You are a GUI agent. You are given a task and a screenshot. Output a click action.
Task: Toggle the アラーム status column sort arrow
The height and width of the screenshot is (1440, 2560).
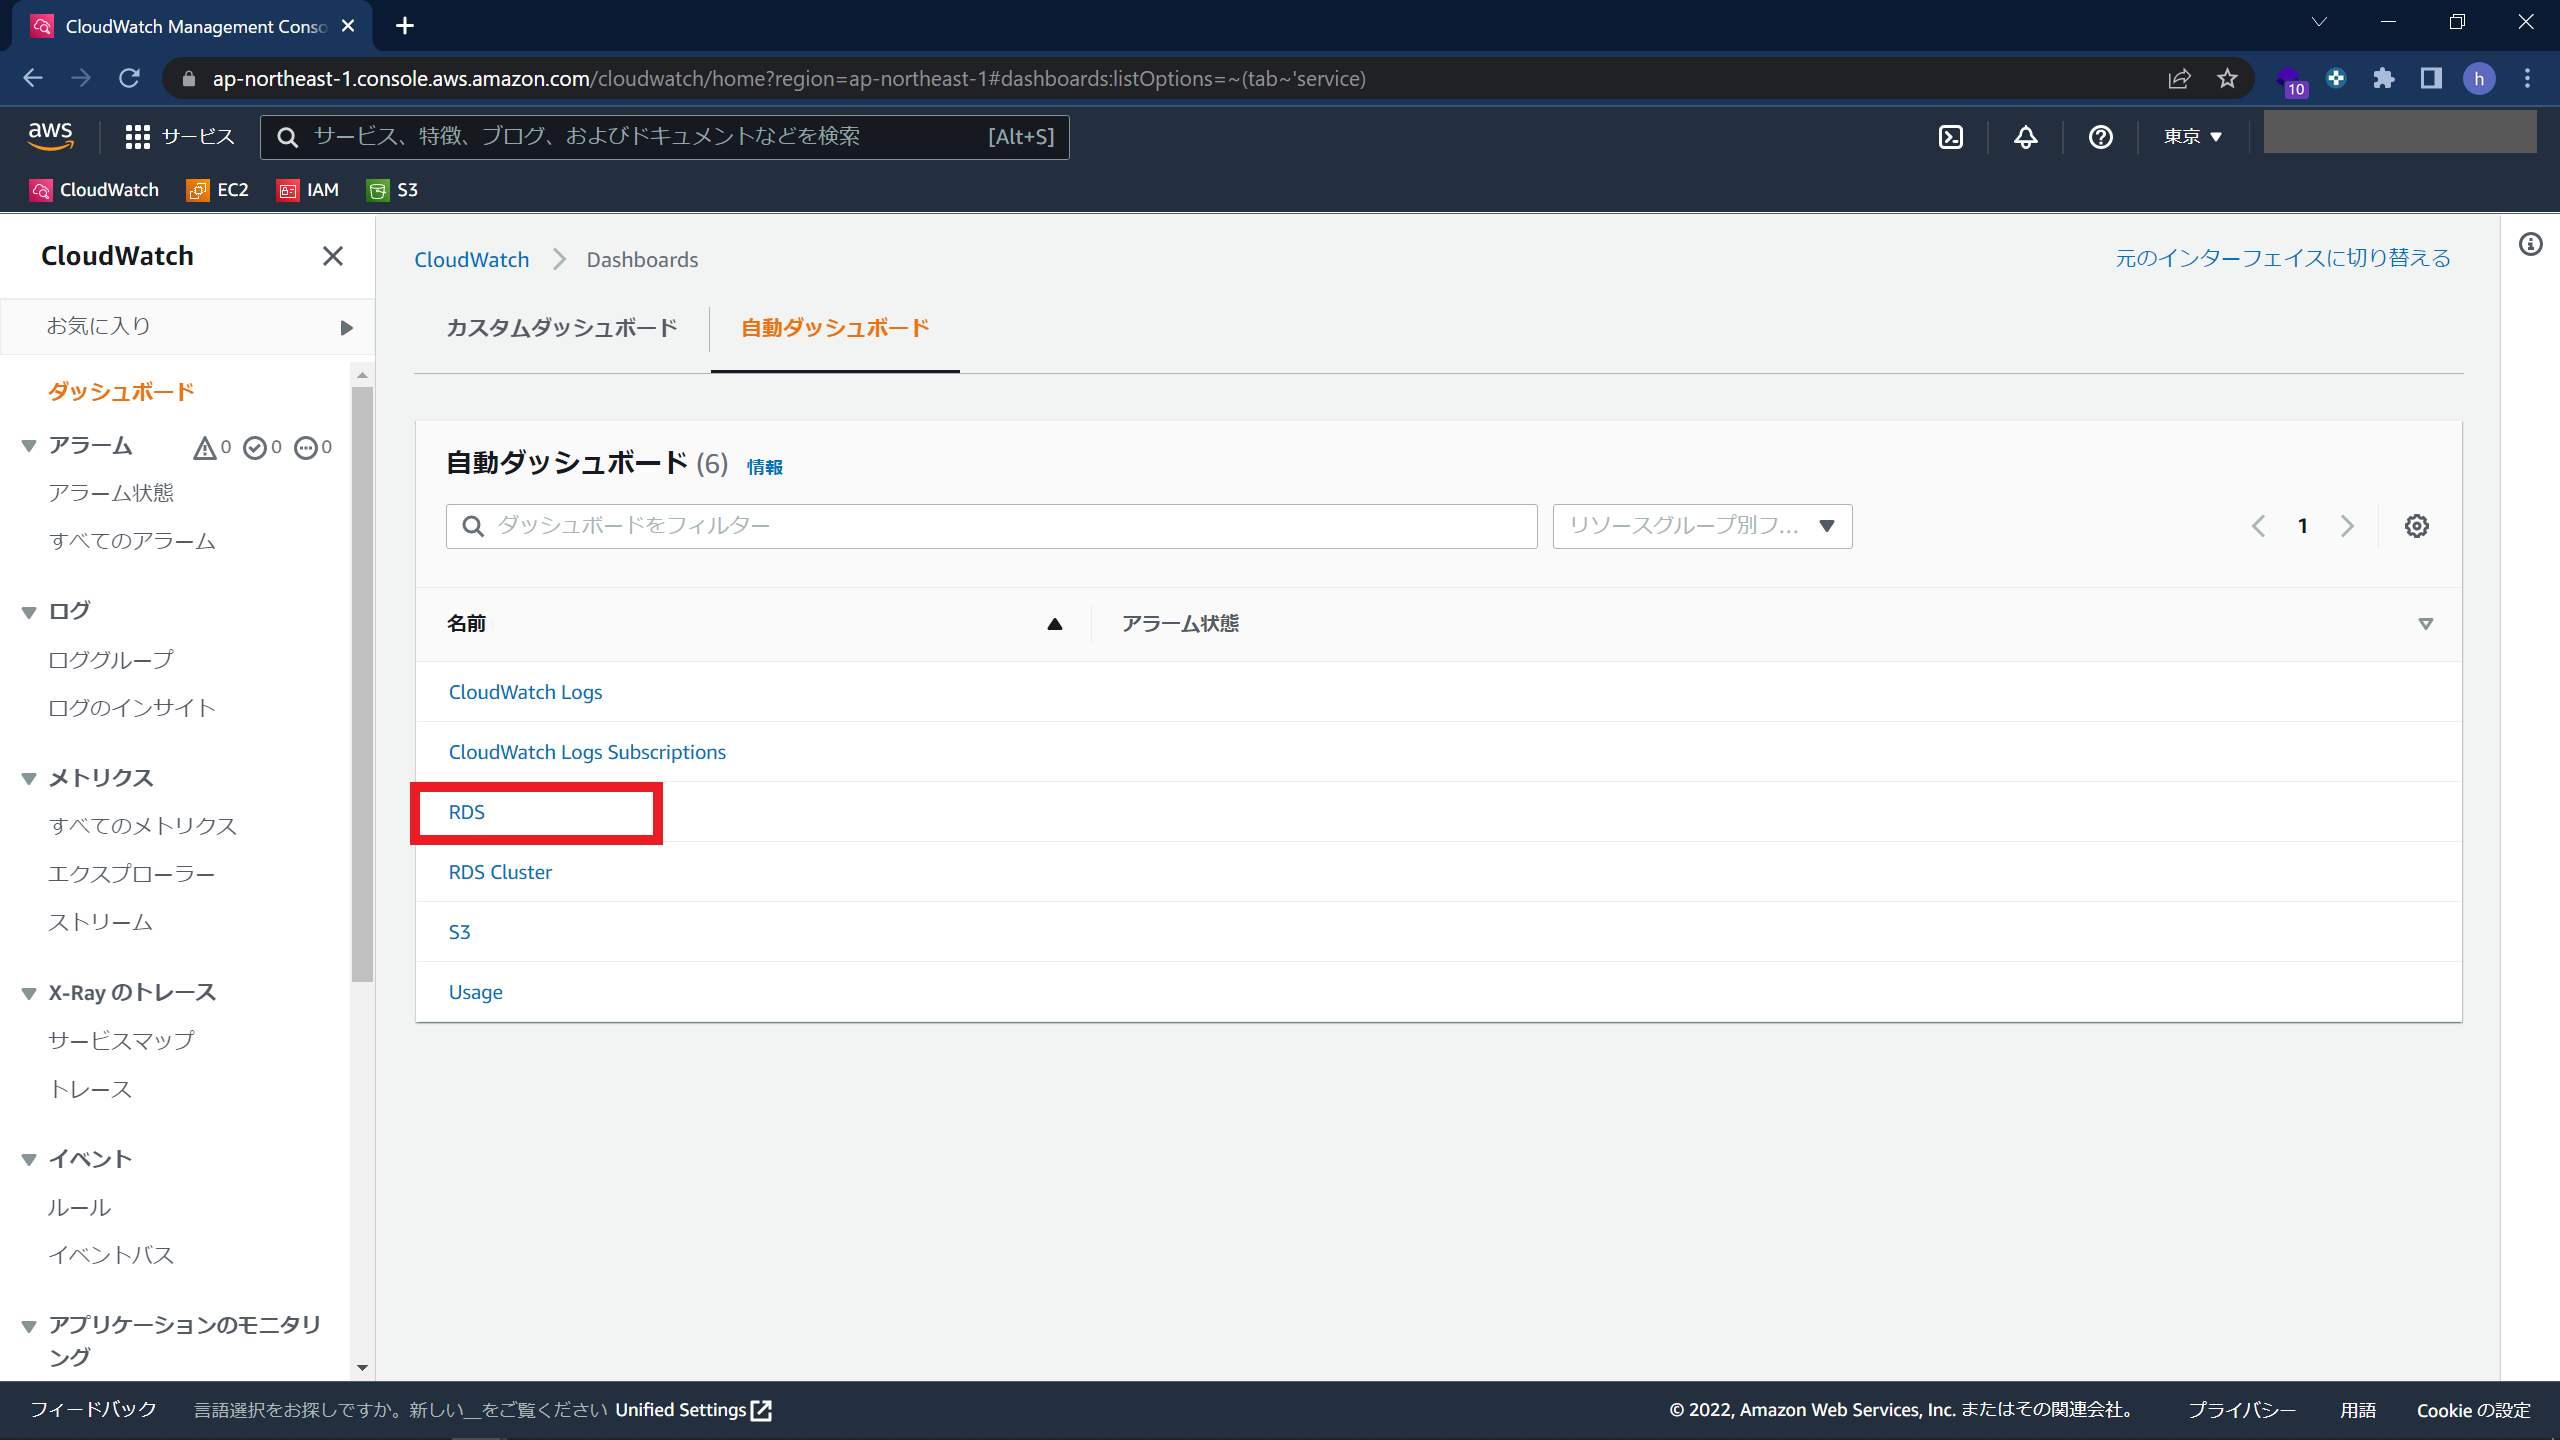[2425, 622]
